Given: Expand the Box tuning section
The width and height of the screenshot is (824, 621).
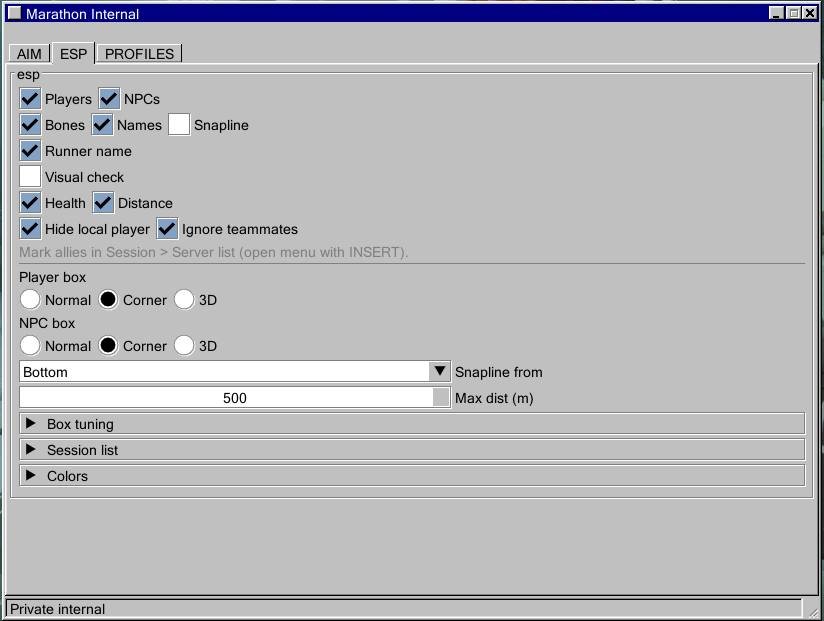Looking at the screenshot, I should pyautogui.click(x=412, y=424).
